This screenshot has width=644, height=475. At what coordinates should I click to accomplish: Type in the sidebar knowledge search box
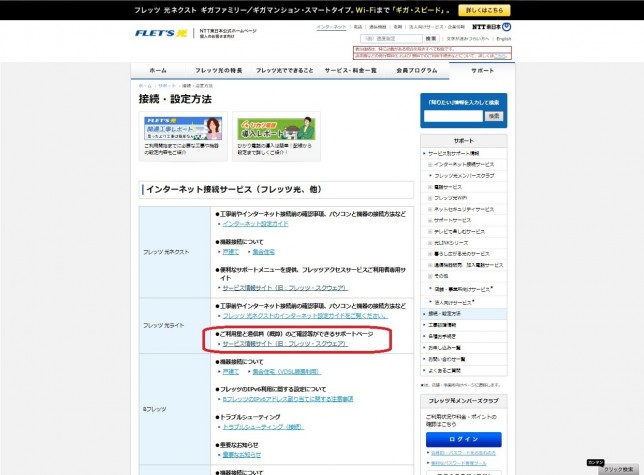452,116
